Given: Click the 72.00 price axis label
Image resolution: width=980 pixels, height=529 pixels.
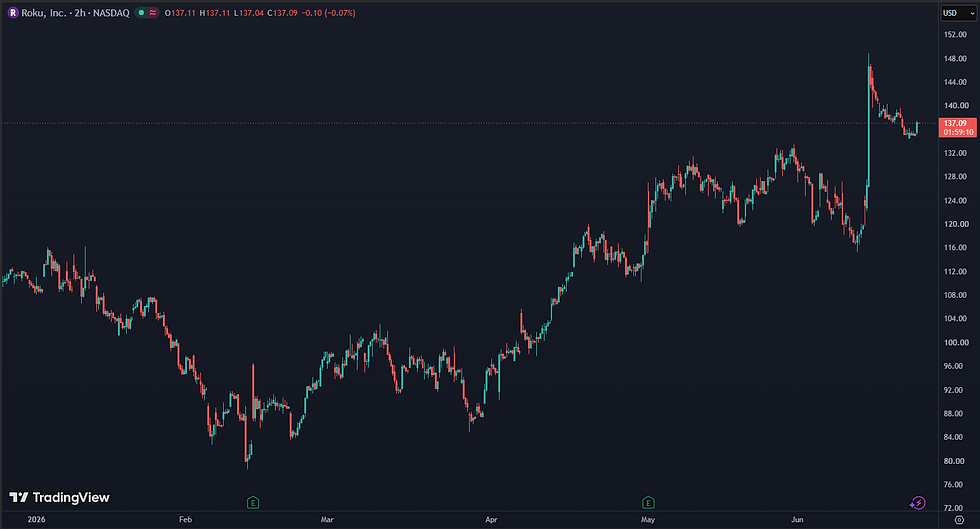Looking at the screenshot, I should pos(953,508).
